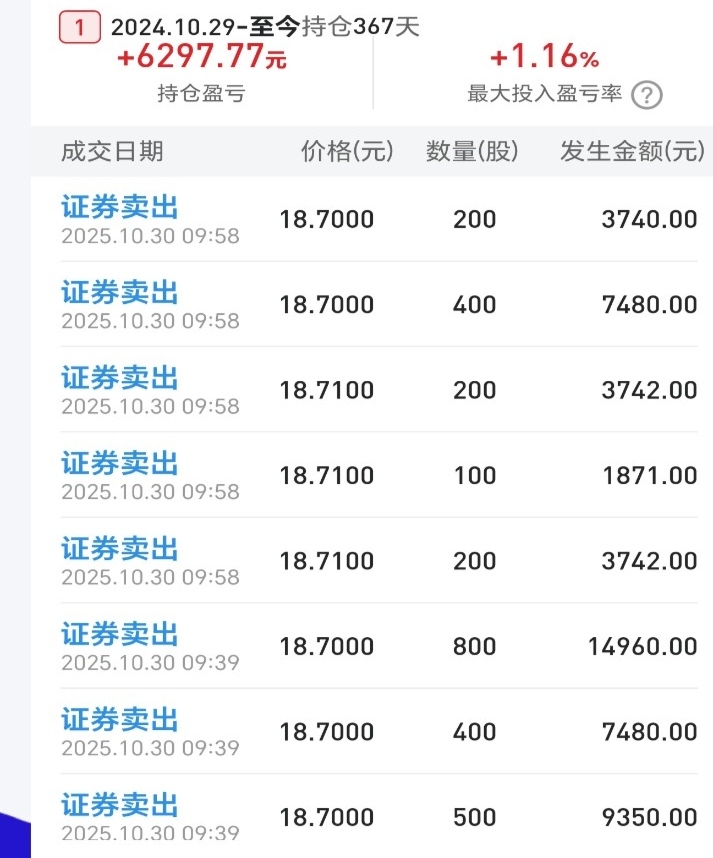The height and width of the screenshot is (858, 713).
Task: Select the 发生金额(元) column header
Action: 632,152
